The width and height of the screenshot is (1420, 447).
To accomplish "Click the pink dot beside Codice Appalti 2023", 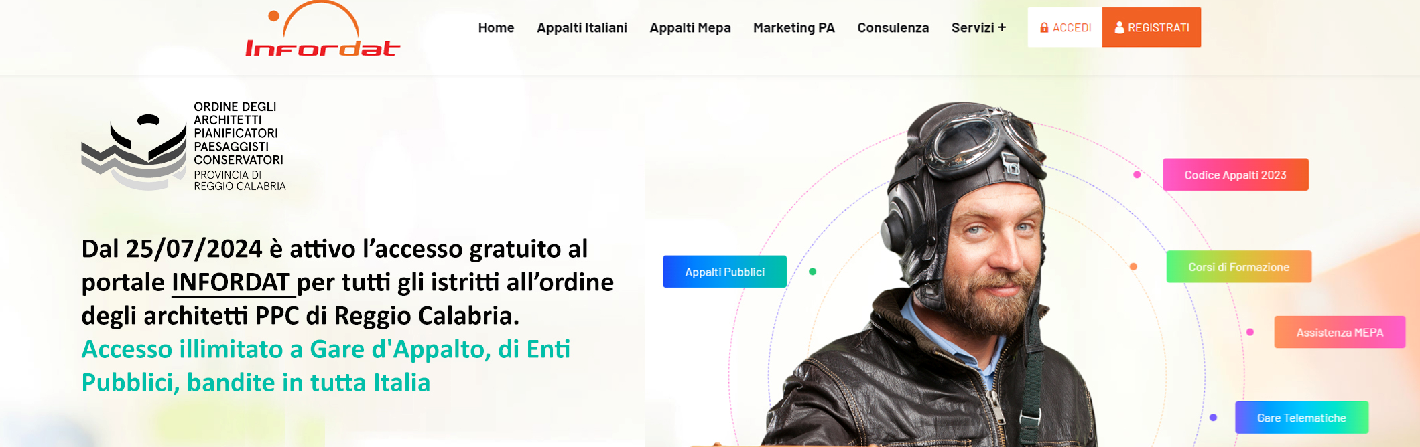I will coord(1137,175).
